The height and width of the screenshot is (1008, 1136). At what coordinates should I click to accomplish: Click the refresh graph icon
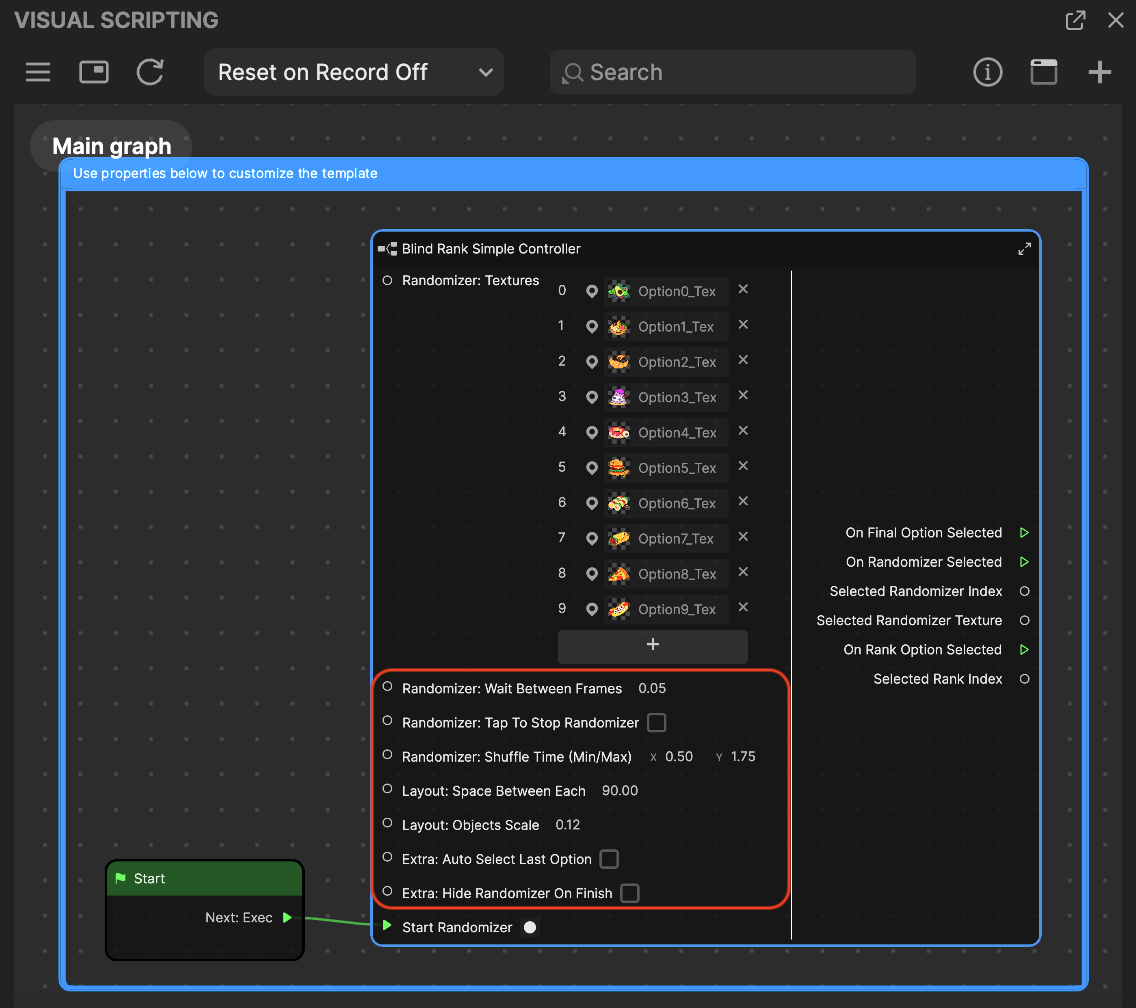tap(150, 72)
